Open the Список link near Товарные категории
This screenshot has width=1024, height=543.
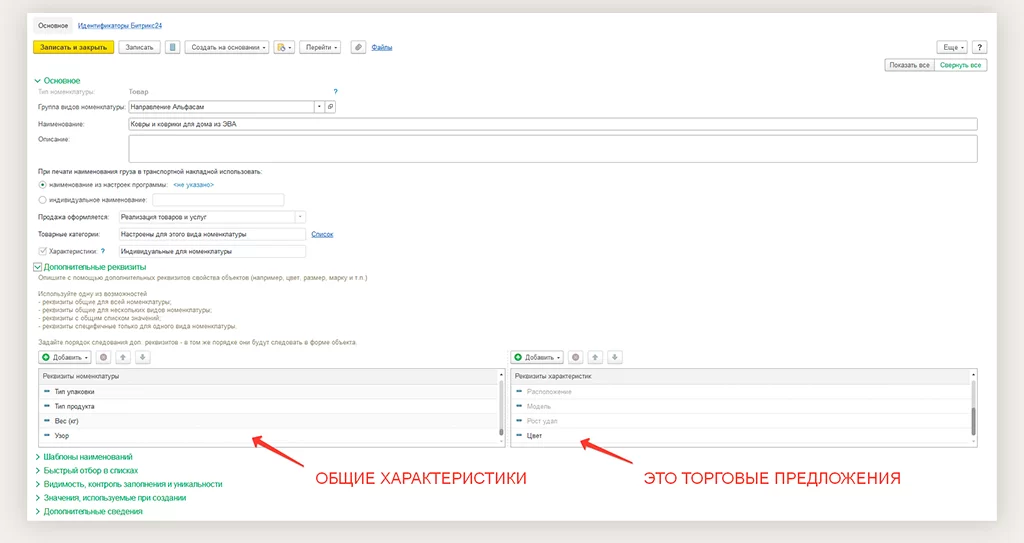tap(322, 234)
